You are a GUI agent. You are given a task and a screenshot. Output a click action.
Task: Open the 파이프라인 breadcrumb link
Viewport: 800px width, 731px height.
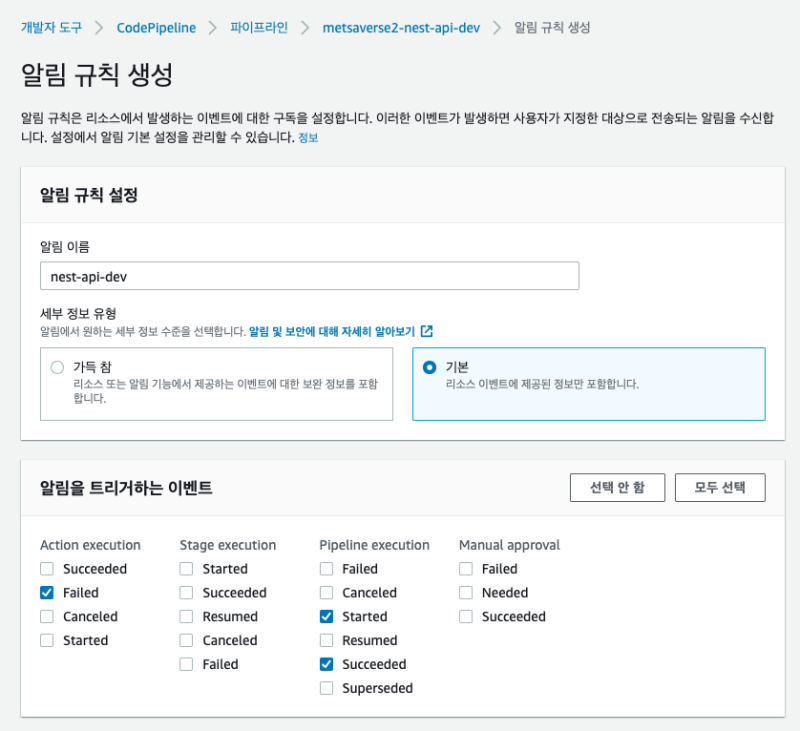click(259, 28)
